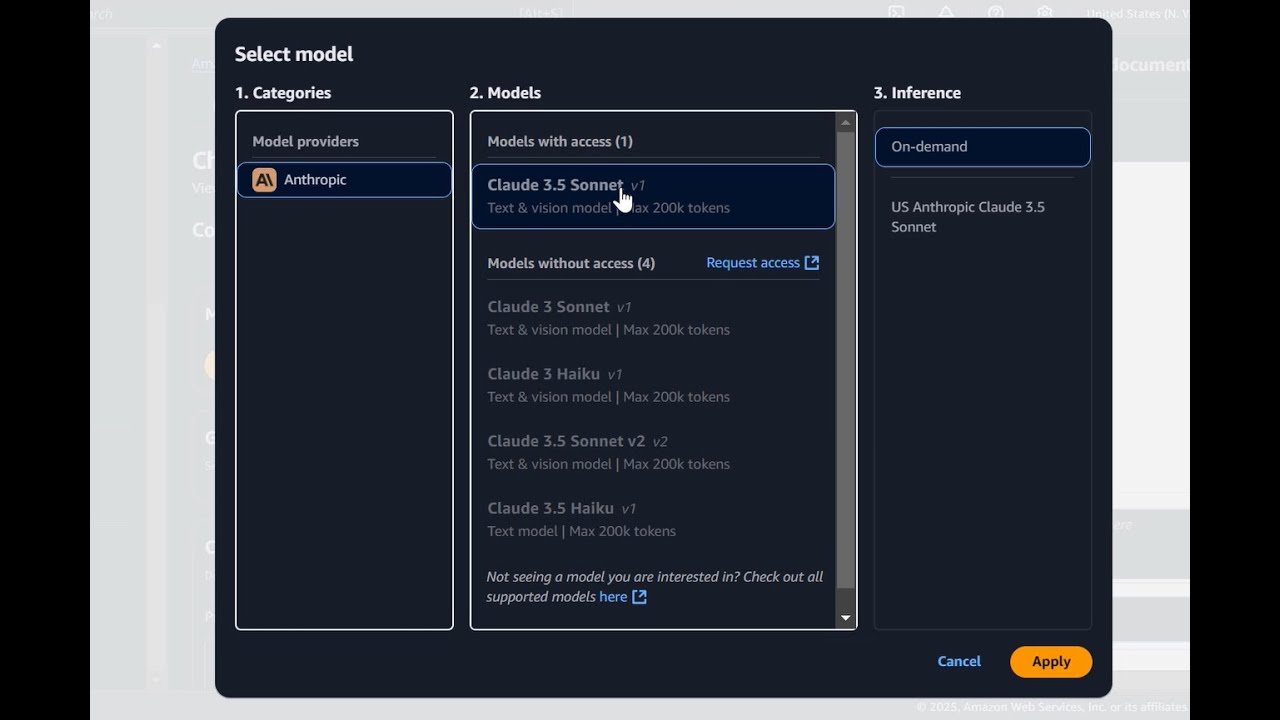Click 'Models without access (4)' heading
This screenshot has height=720, width=1280.
click(x=571, y=263)
